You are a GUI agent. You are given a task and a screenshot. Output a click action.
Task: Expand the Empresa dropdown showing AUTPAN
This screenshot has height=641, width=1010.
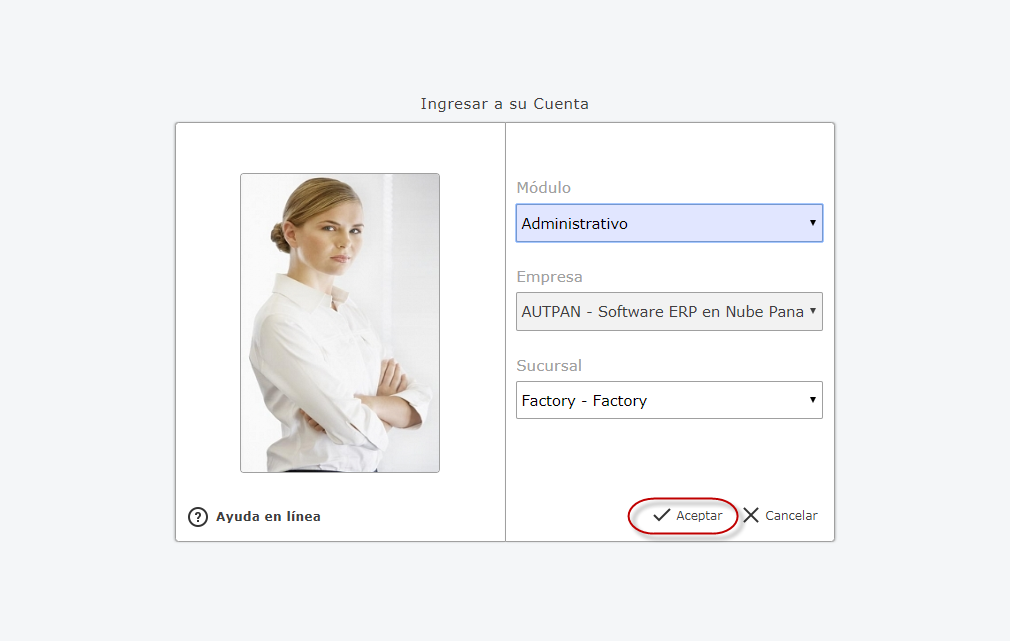click(x=668, y=312)
